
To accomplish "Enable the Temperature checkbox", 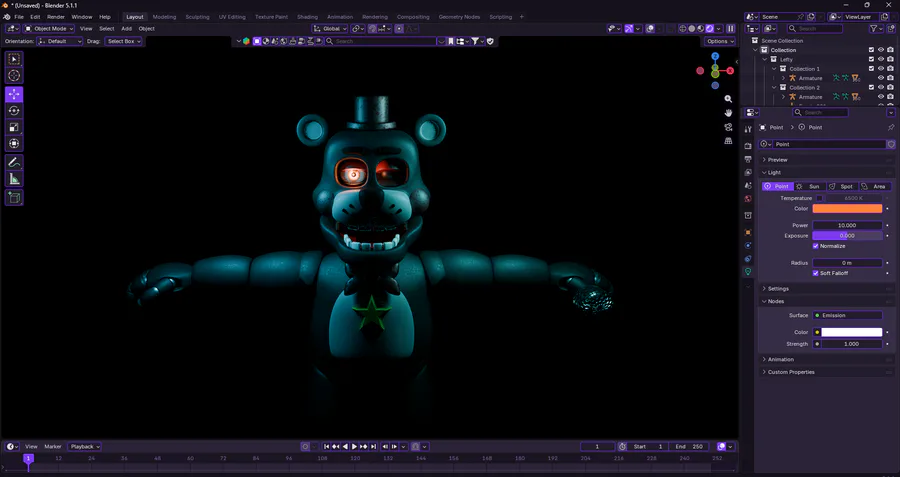I will coord(820,199).
